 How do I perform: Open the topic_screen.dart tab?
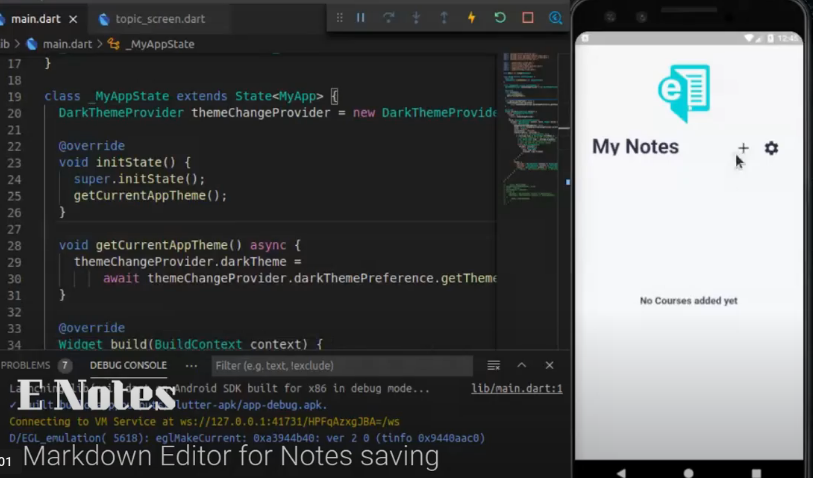pos(160,19)
